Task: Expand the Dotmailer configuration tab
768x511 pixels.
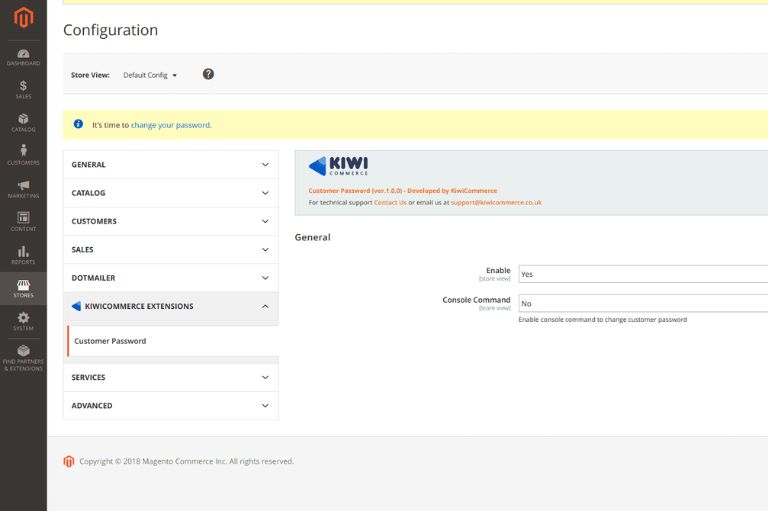Action: tap(170, 278)
